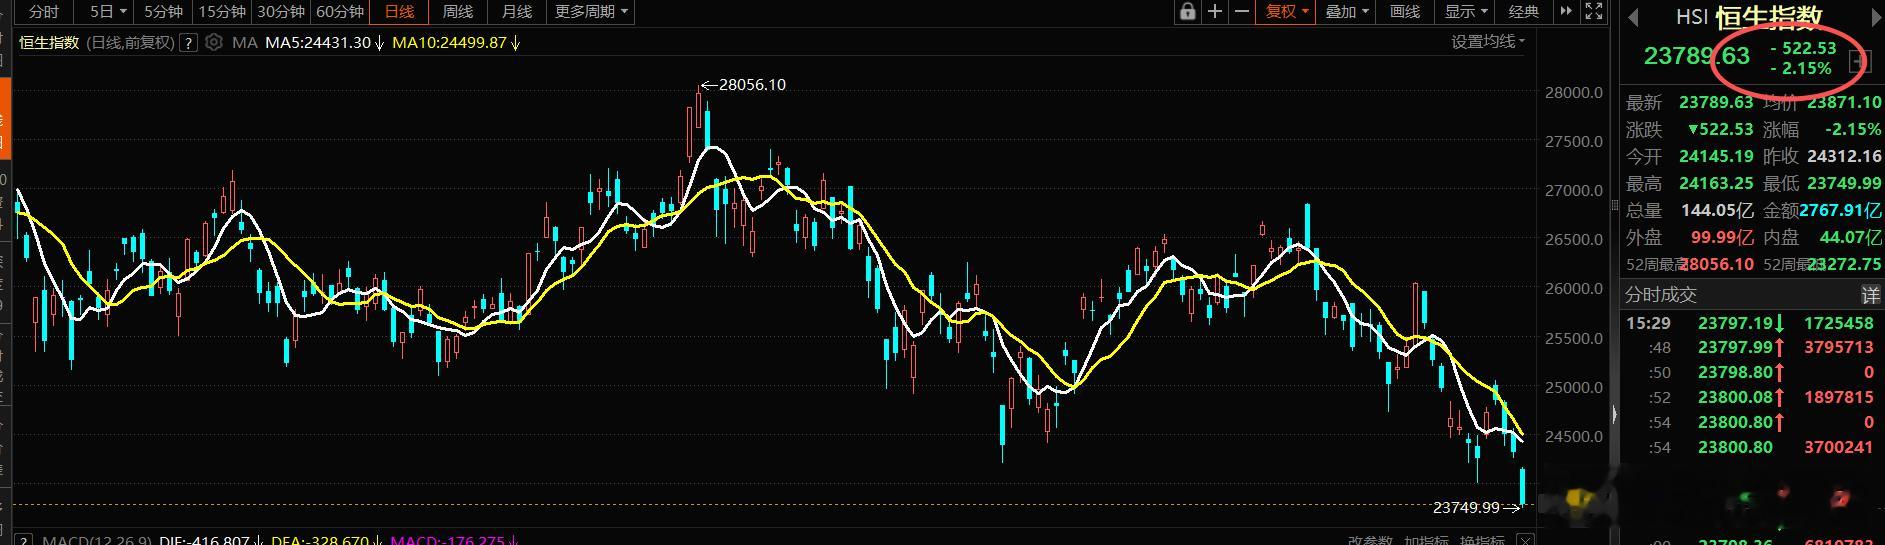This screenshot has width=1885, height=545.
Task: Go to next stock with right arrow
Action: tap(1875, 17)
